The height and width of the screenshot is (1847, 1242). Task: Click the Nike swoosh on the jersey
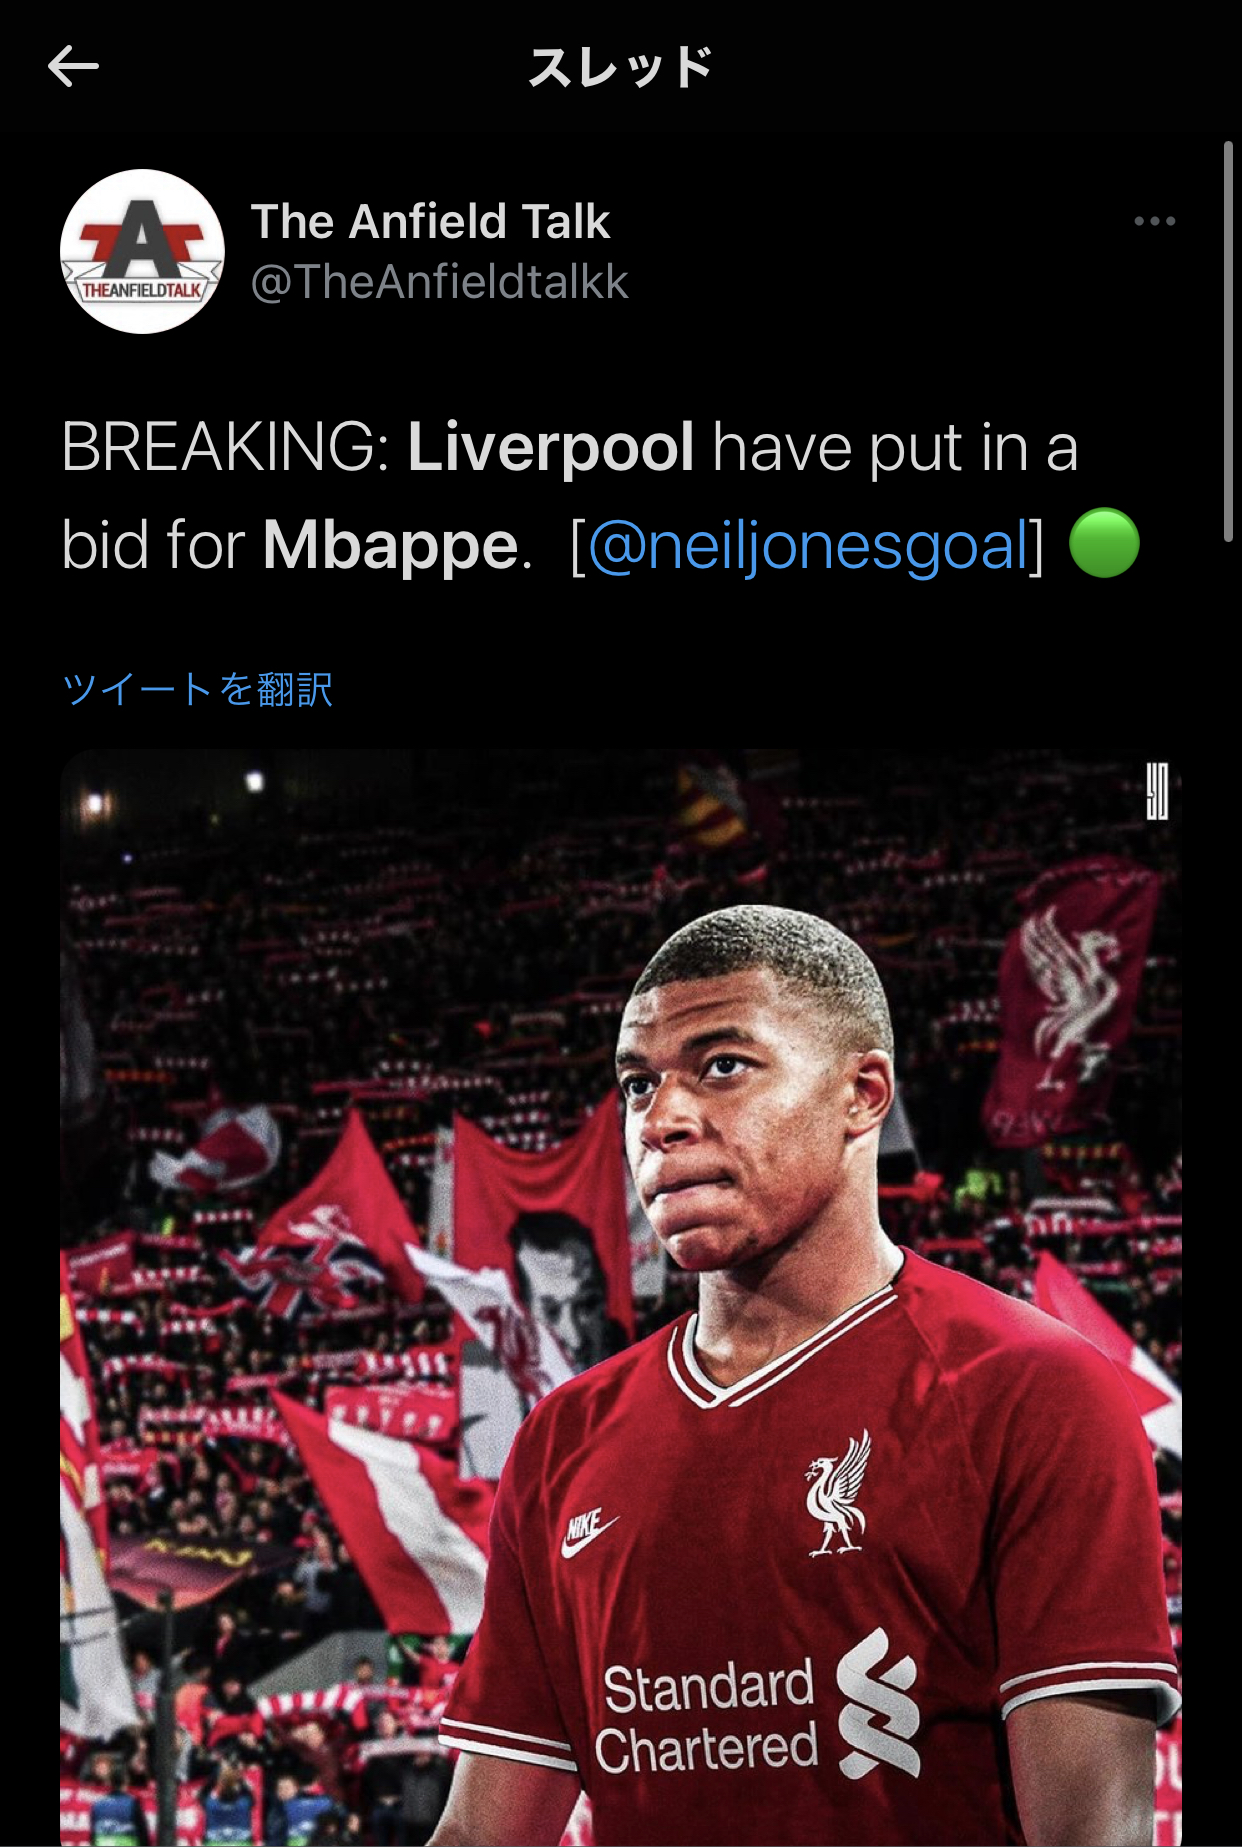click(x=588, y=1533)
